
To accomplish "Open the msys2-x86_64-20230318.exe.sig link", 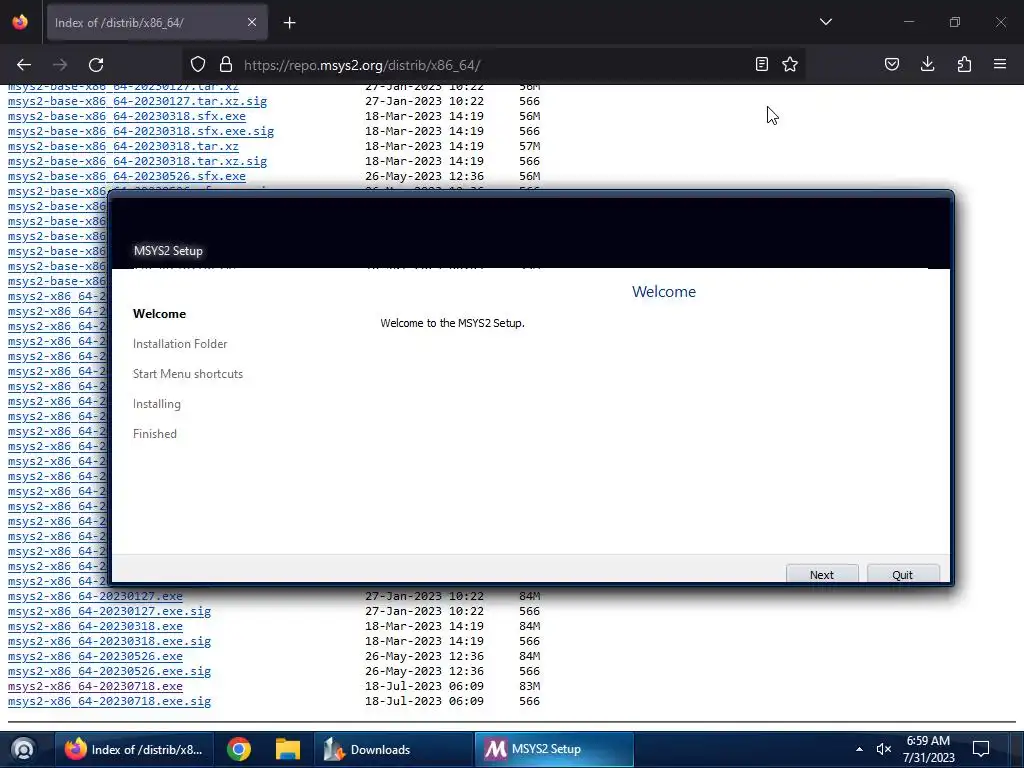I will coord(109,641).
